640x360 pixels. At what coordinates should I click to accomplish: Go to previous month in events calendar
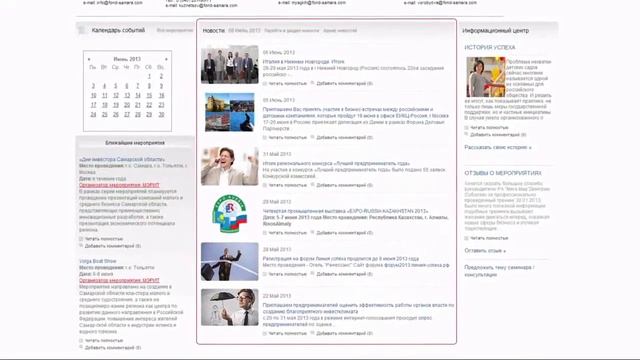[x=89, y=59]
